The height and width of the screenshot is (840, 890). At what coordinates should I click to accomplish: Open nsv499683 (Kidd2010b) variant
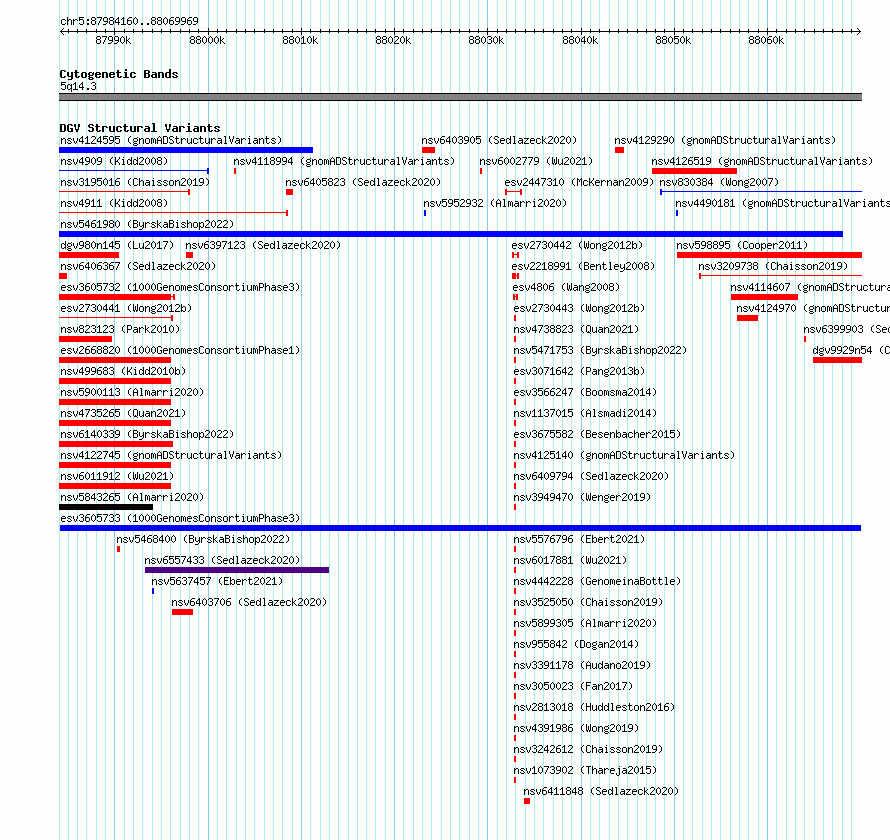pos(123,371)
